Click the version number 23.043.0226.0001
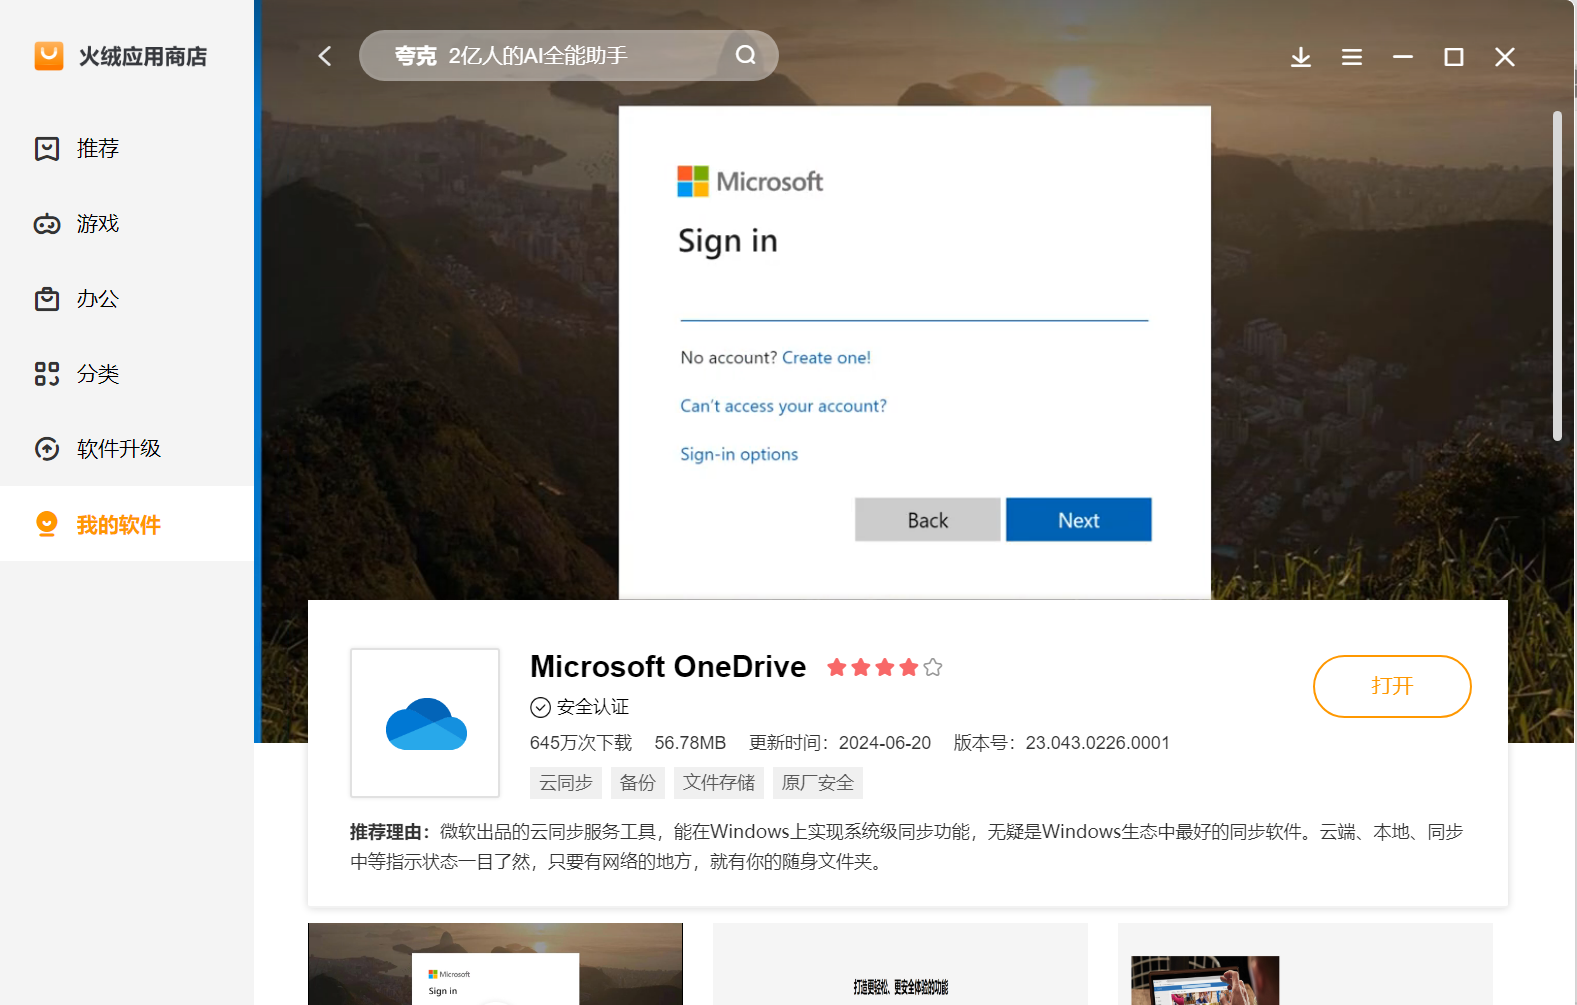This screenshot has width=1577, height=1005. click(1097, 743)
